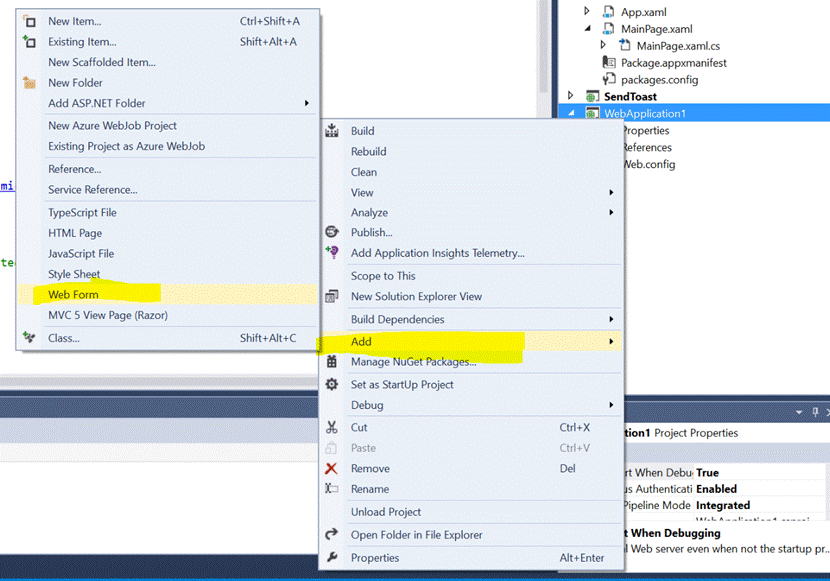The height and width of the screenshot is (581, 830).
Task: Click the Integrated value for Pipeline Mode
Action: click(x=723, y=505)
